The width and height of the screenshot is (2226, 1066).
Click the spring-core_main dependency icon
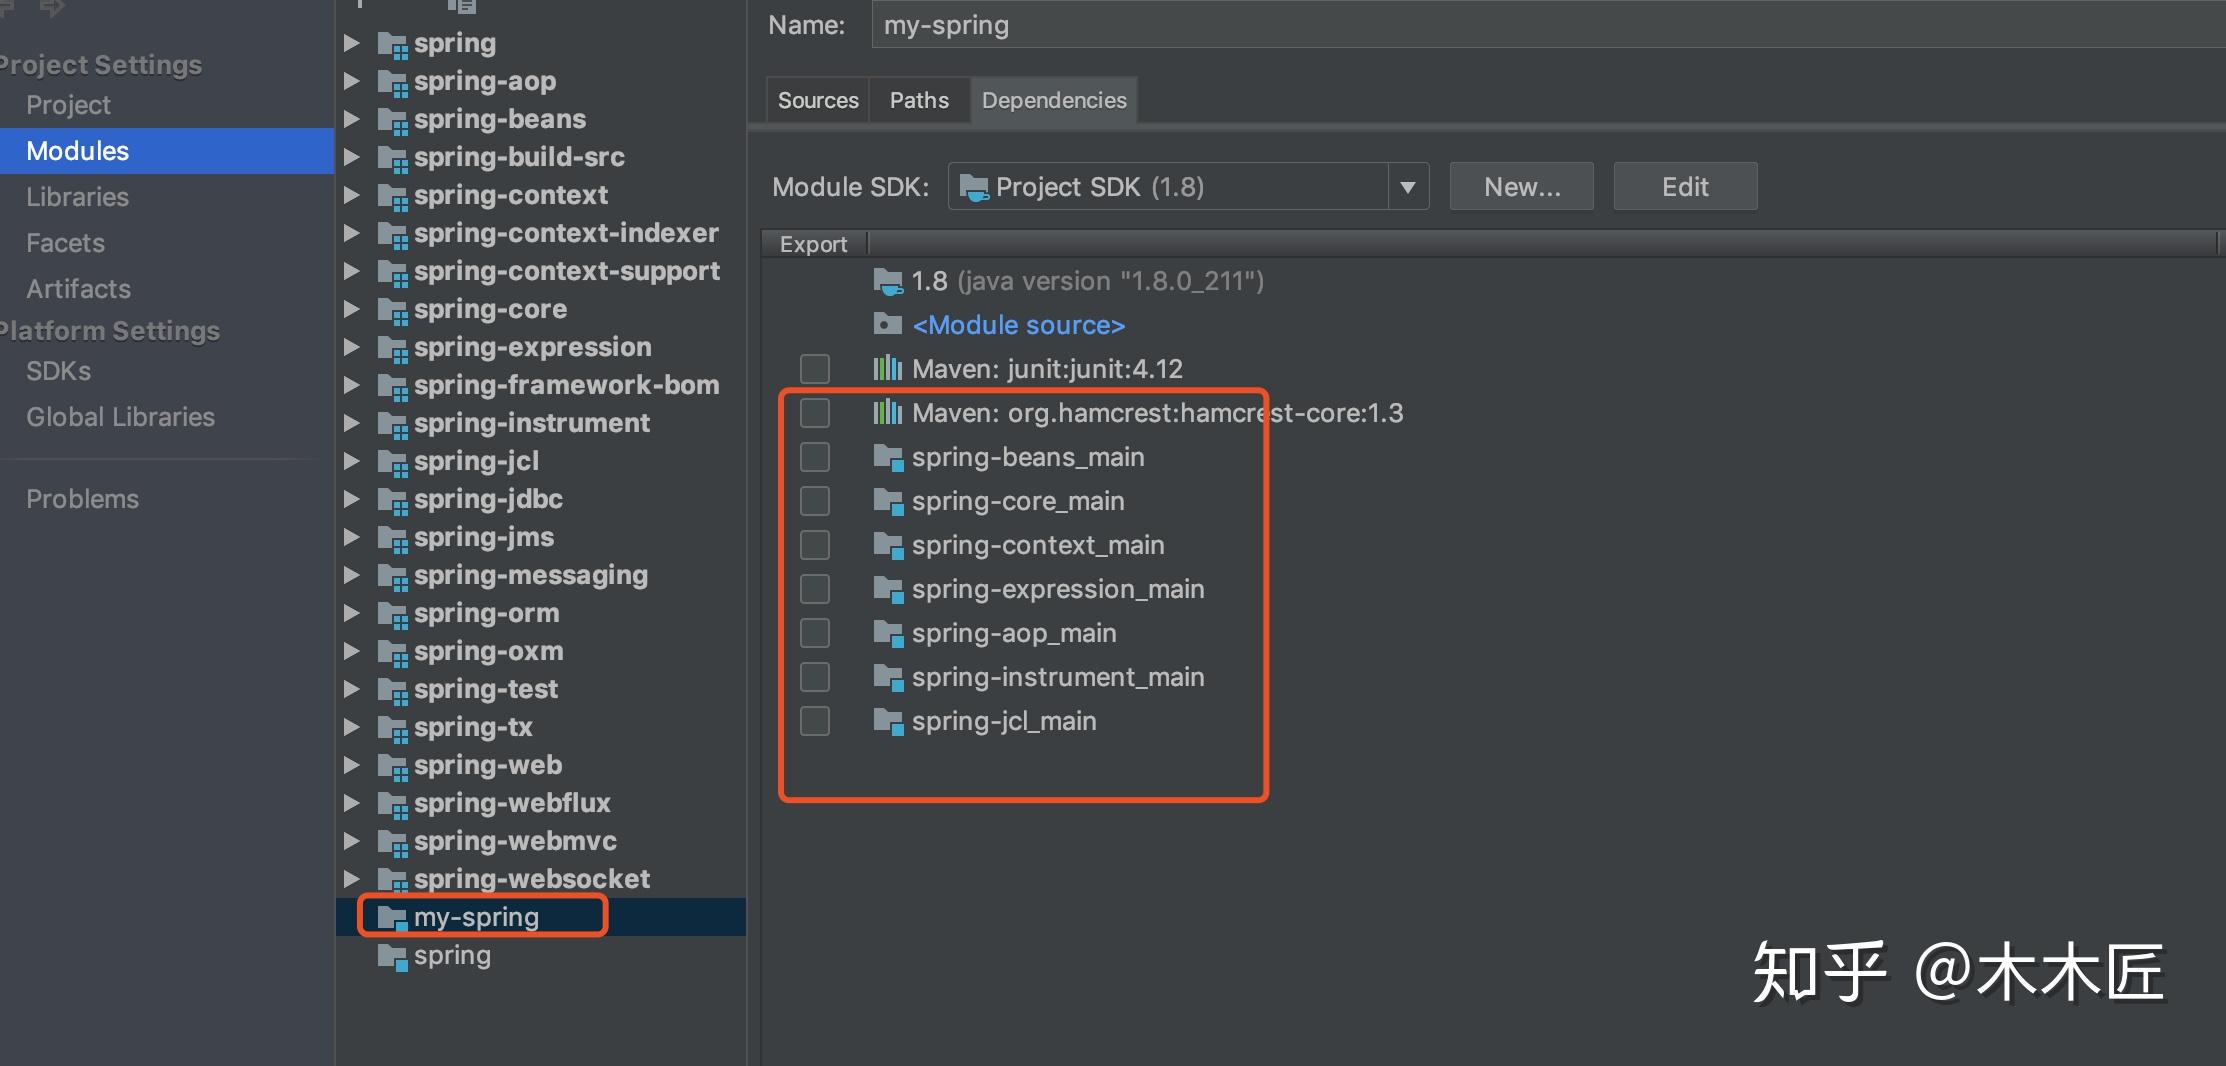888,502
